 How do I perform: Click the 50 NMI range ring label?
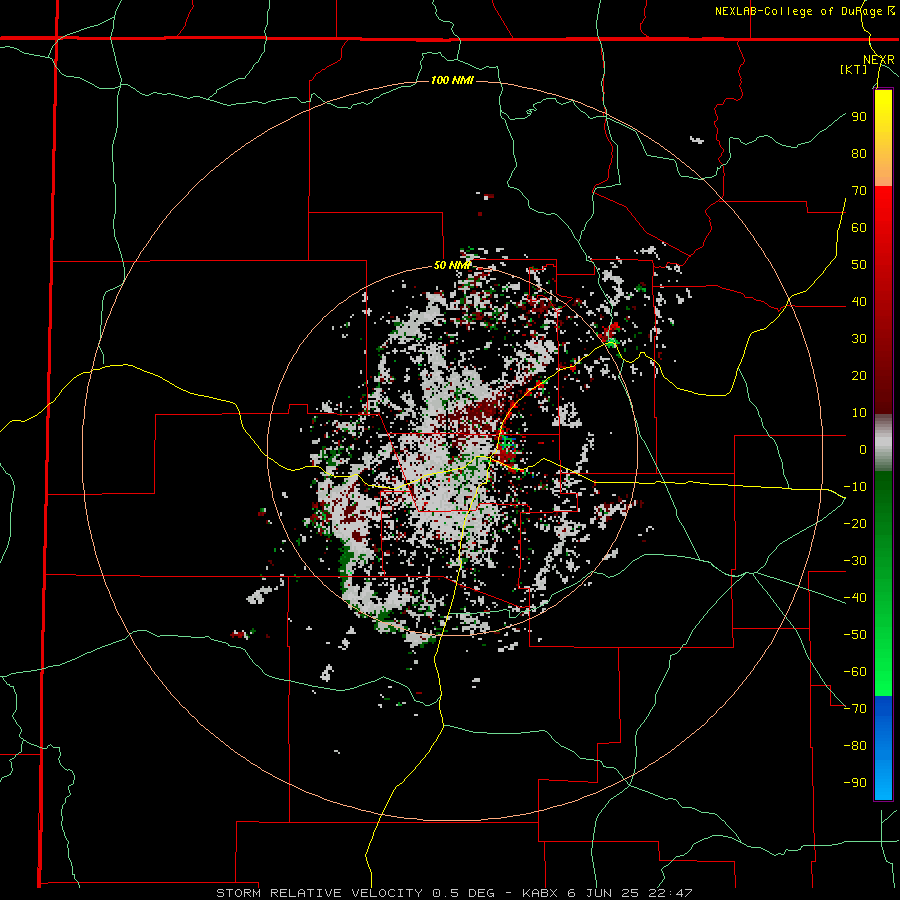coord(452,265)
